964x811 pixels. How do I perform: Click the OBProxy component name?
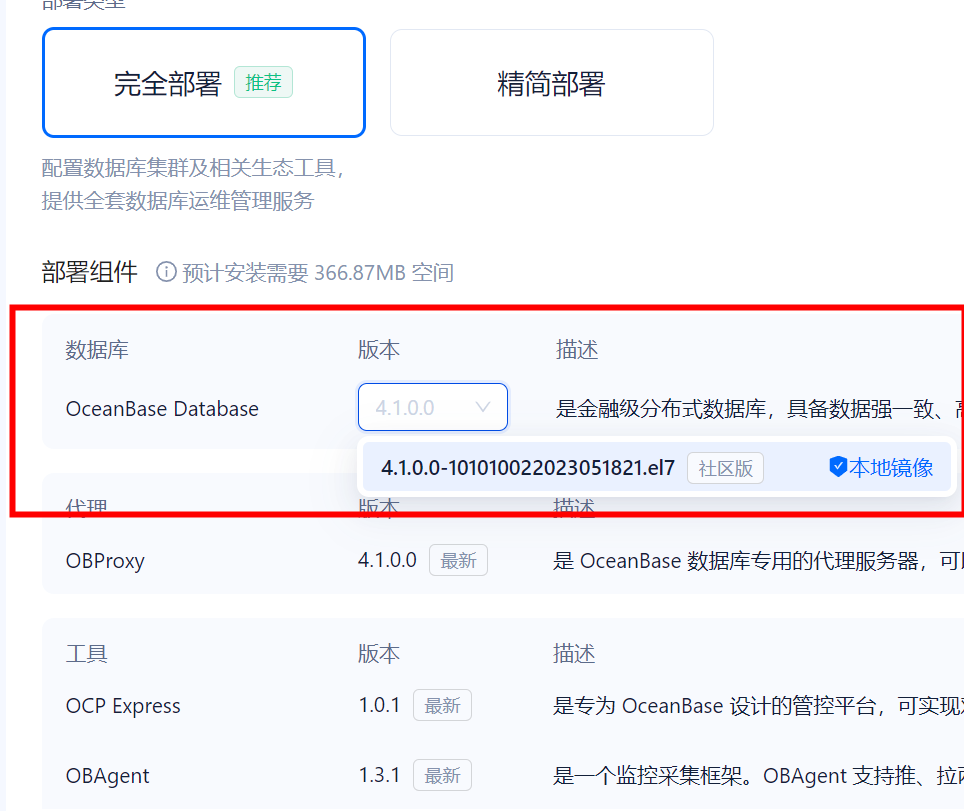[105, 561]
